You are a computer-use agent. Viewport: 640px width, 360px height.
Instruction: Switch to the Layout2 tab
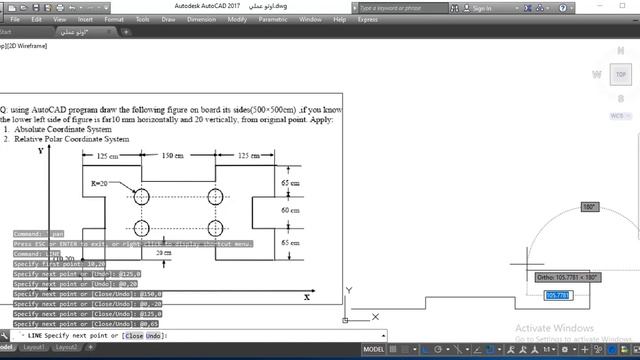(x=66, y=347)
